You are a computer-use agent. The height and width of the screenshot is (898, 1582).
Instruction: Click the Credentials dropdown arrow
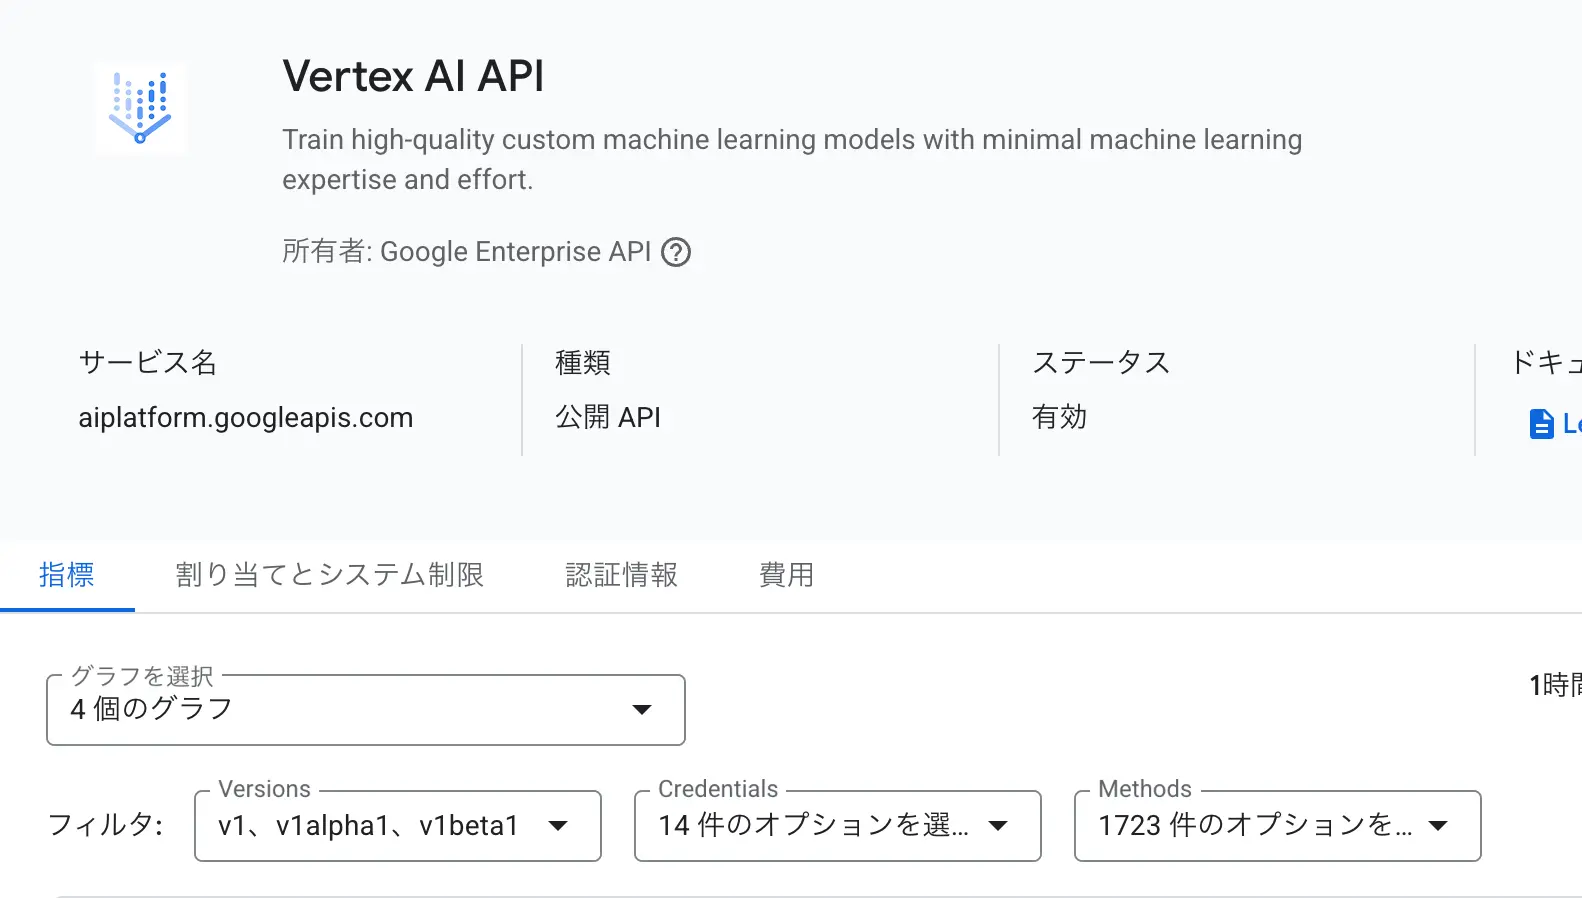998,826
